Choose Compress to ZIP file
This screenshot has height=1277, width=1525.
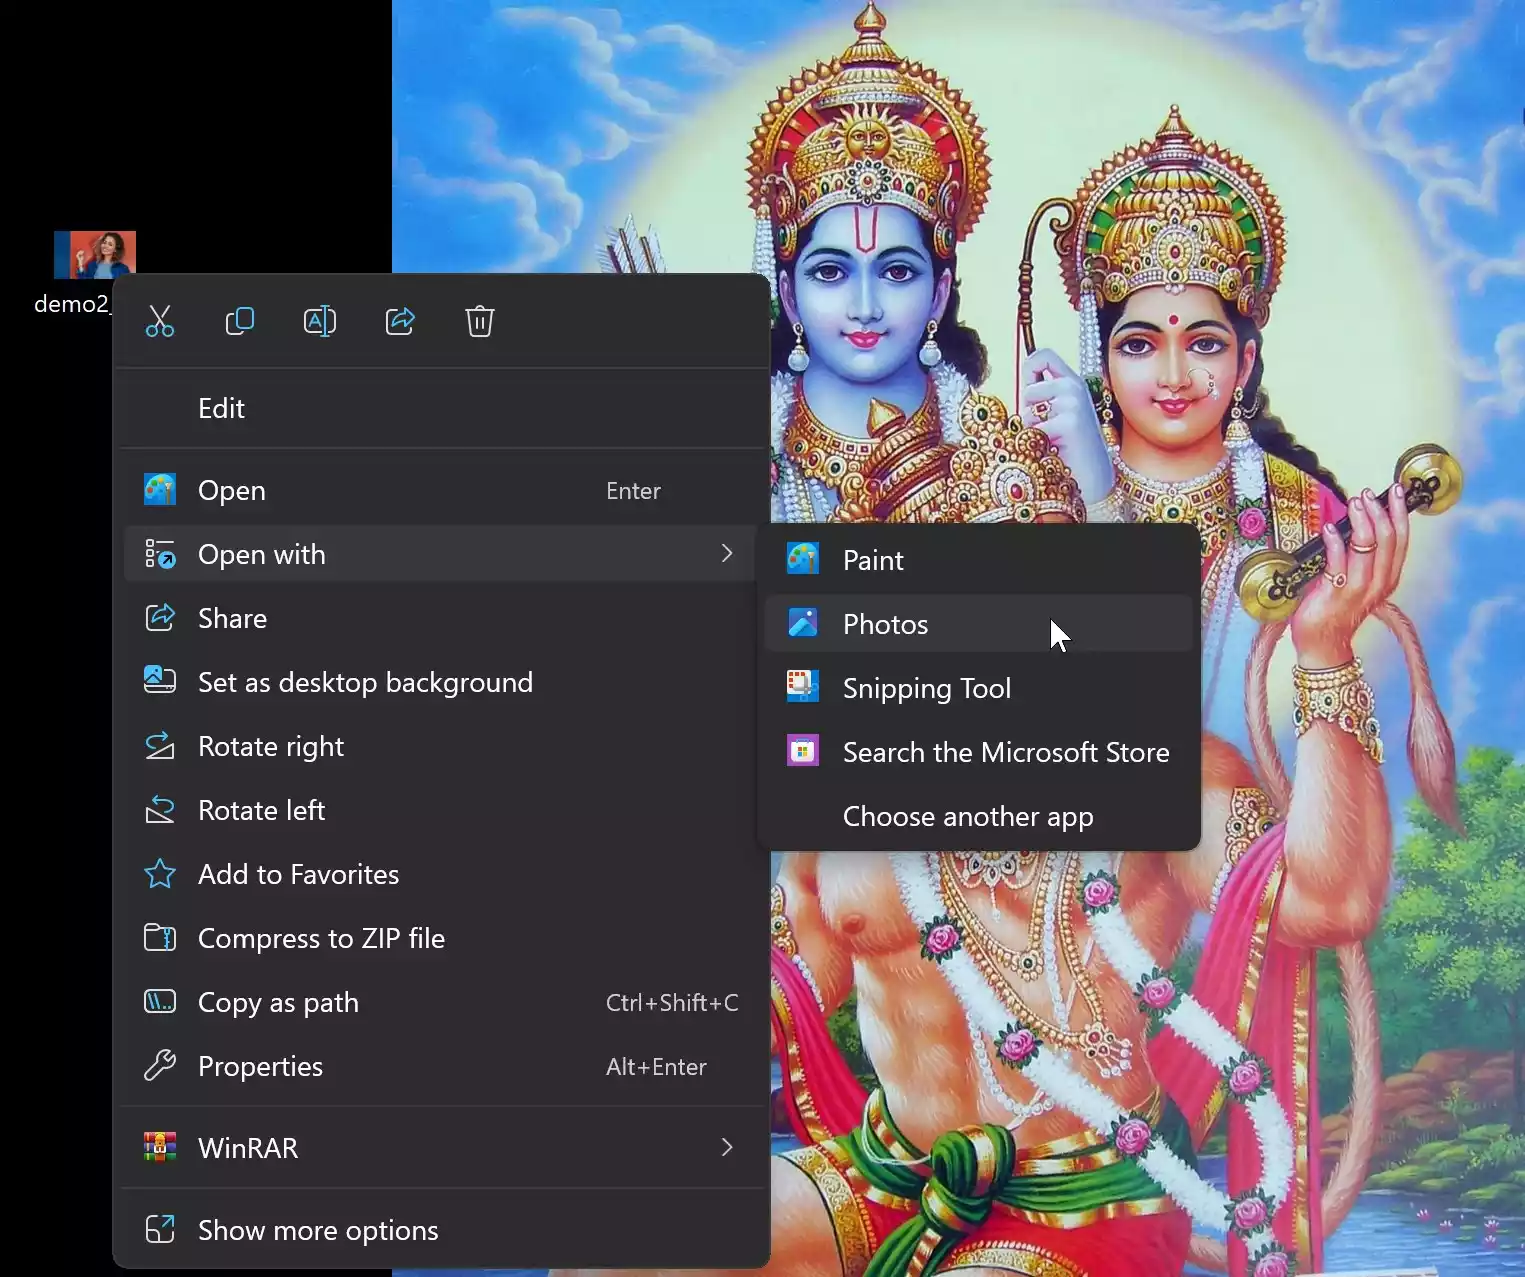pyautogui.click(x=441, y=938)
